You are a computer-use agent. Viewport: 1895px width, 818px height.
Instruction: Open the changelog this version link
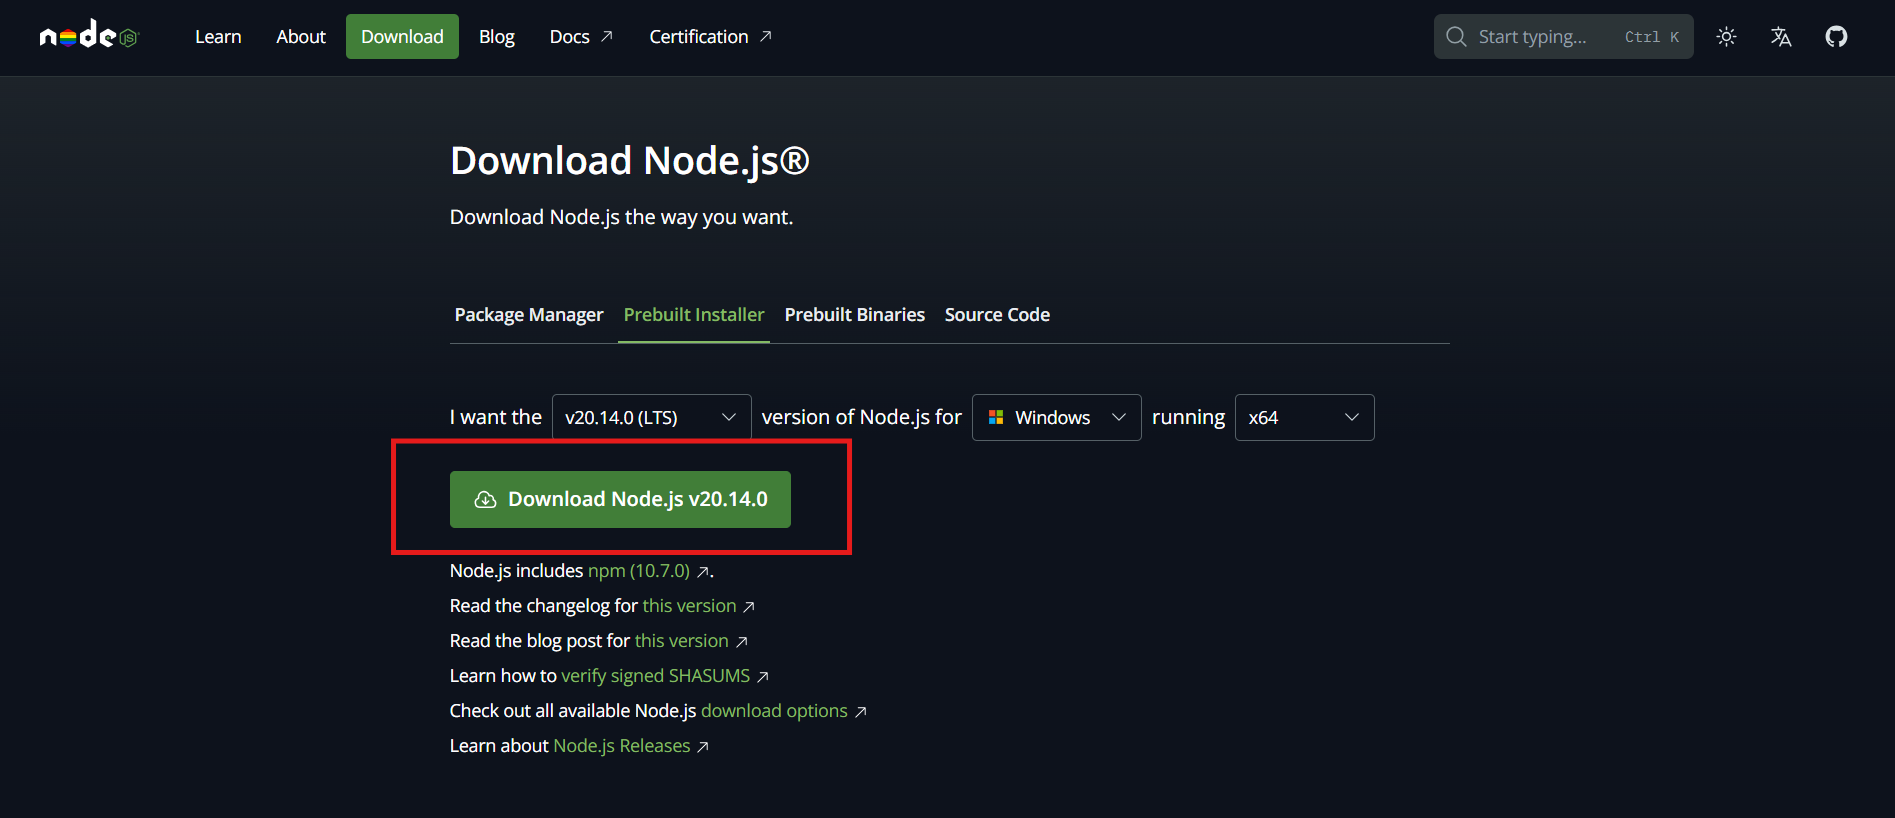coord(698,606)
